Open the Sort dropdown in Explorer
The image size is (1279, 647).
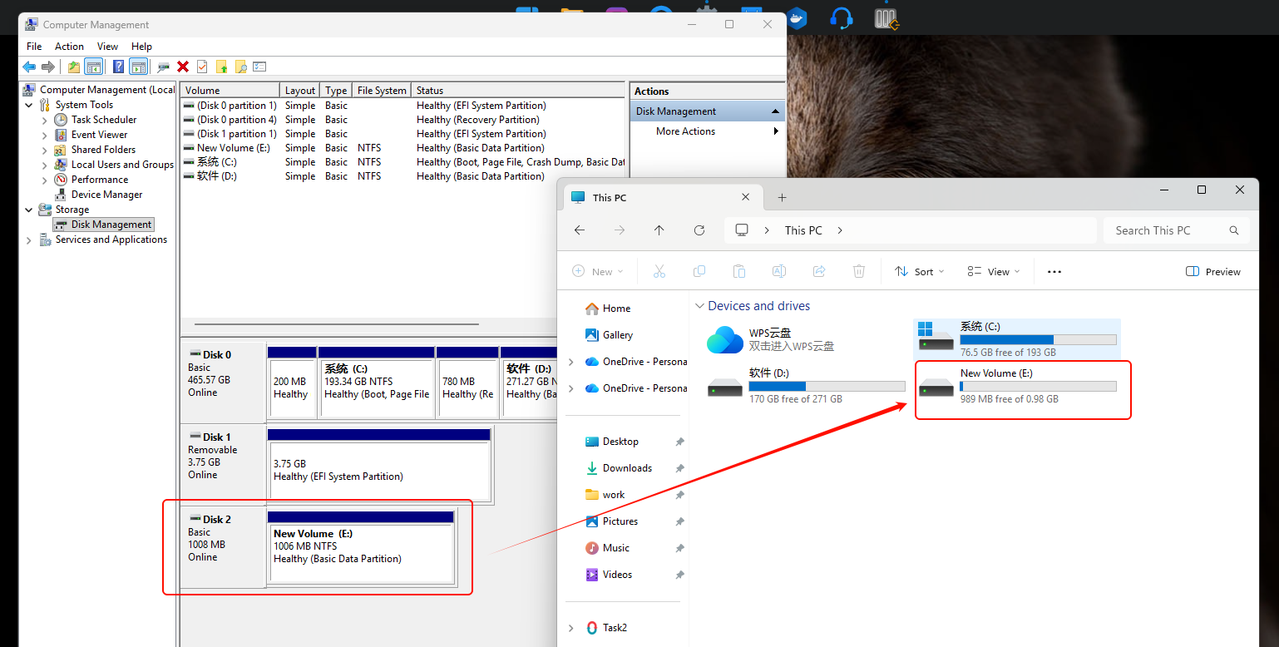[921, 271]
